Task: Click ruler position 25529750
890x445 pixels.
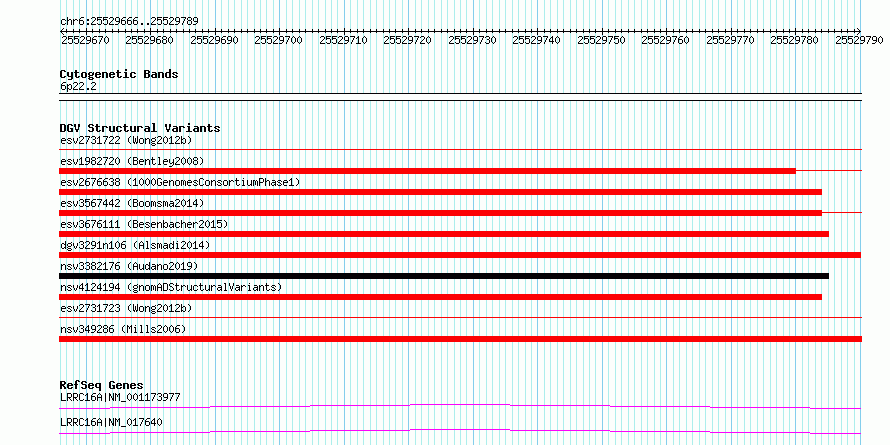Action: point(601,40)
